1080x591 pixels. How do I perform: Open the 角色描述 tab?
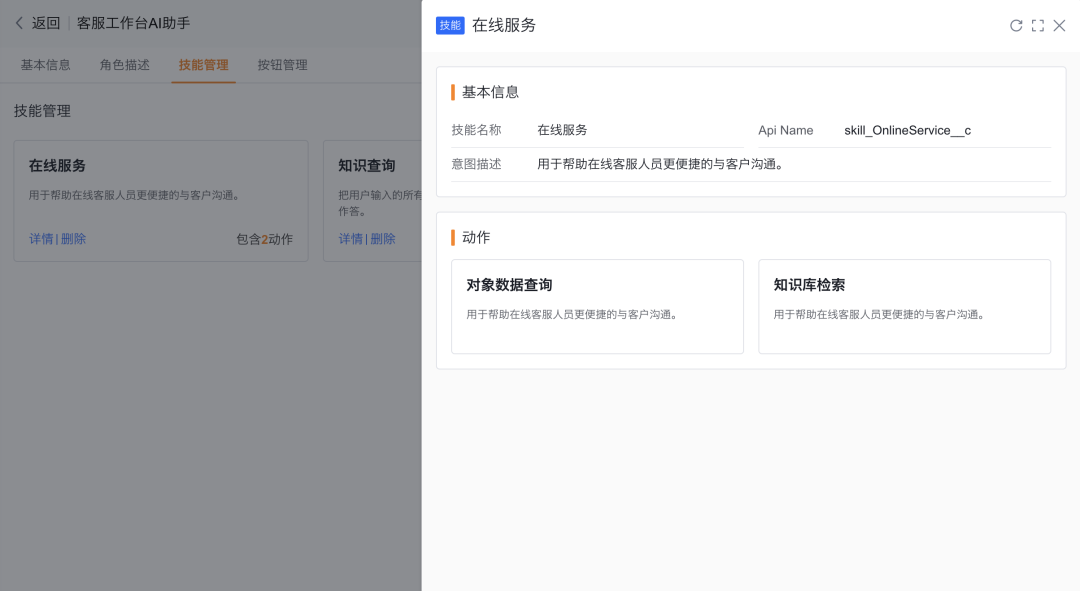click(x=125, y=65)
